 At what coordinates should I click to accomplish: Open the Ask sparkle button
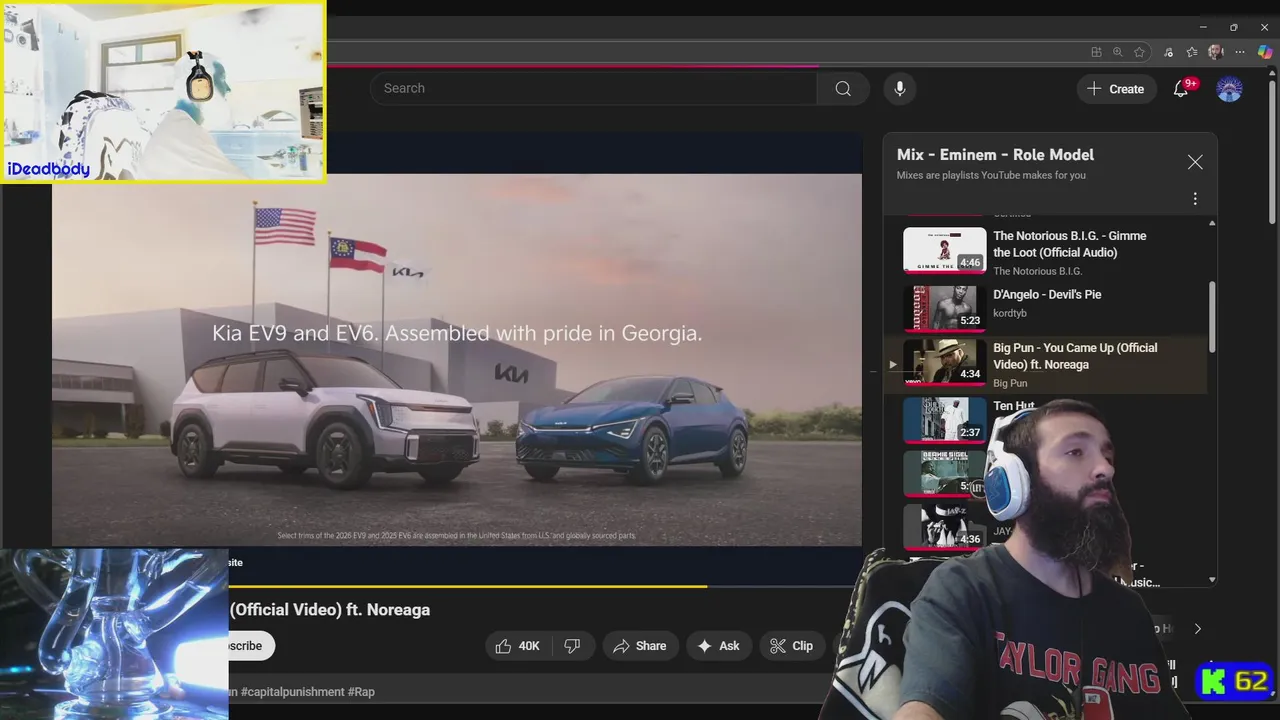pyautogui.click(x=718, y=646)
